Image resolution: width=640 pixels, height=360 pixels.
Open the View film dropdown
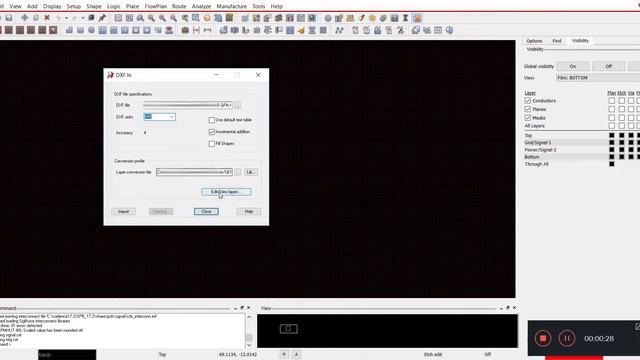[x=598, y=78]
